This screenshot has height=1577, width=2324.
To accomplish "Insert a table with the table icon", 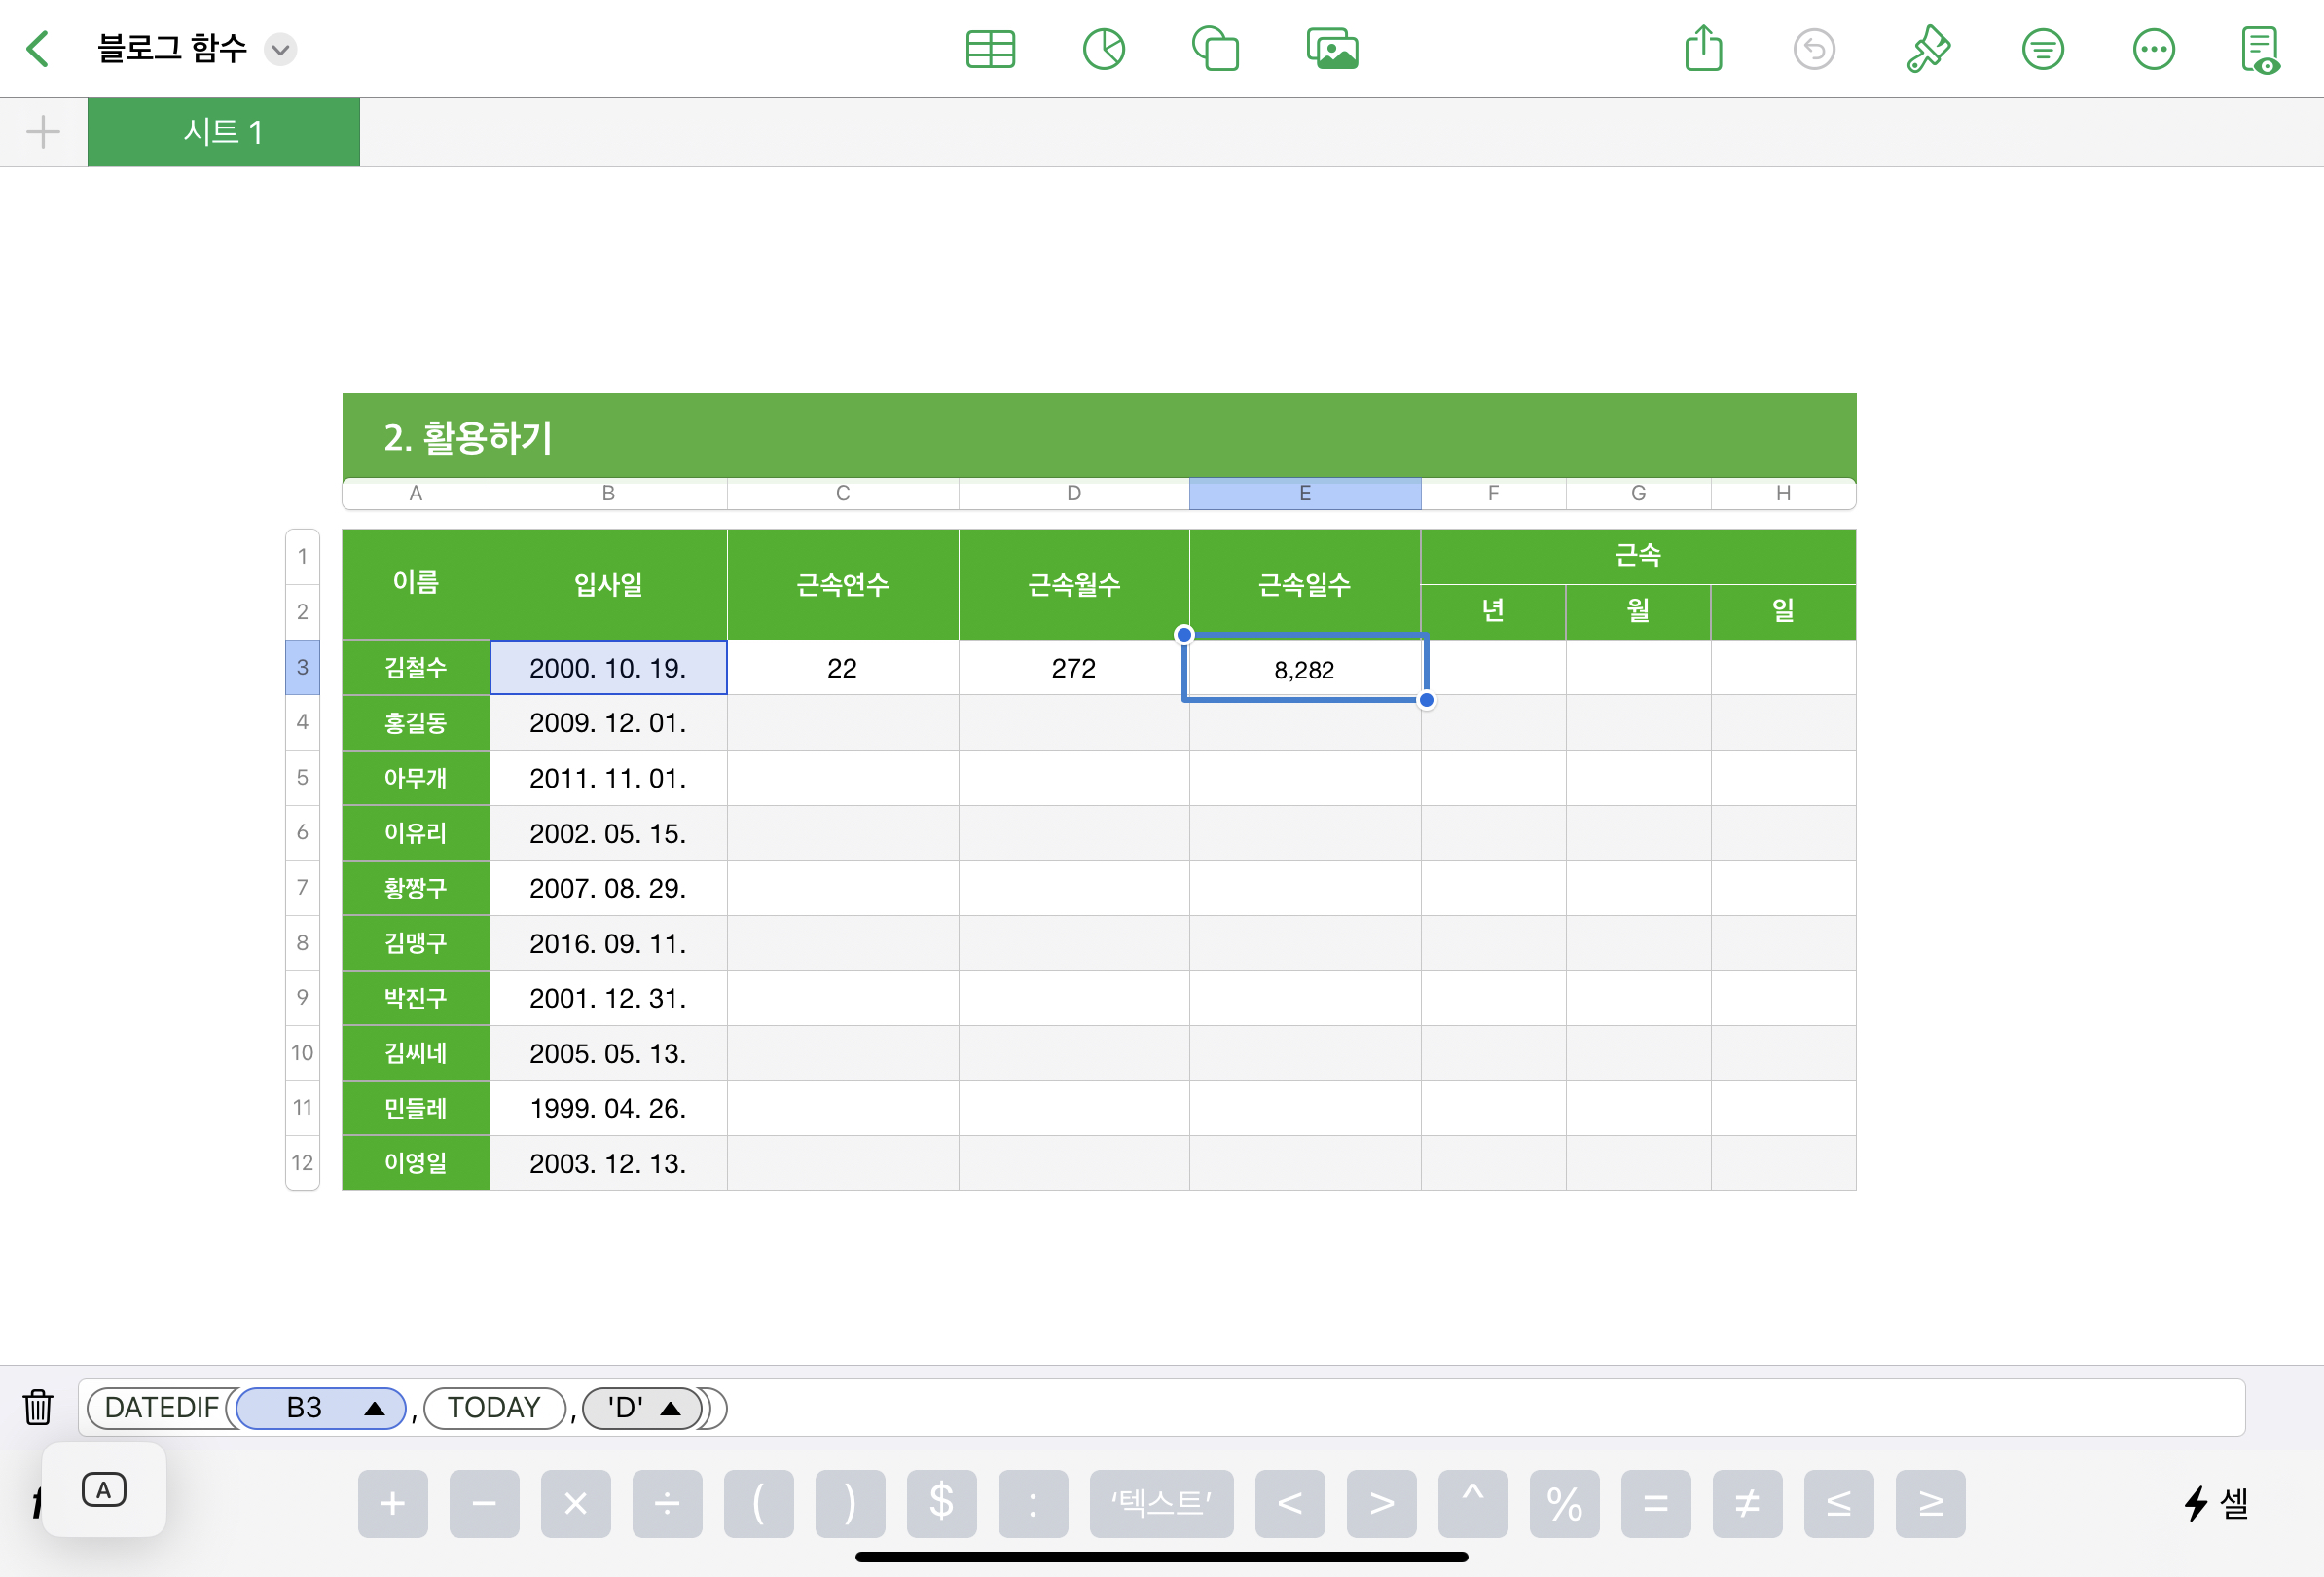I will 990,49.
